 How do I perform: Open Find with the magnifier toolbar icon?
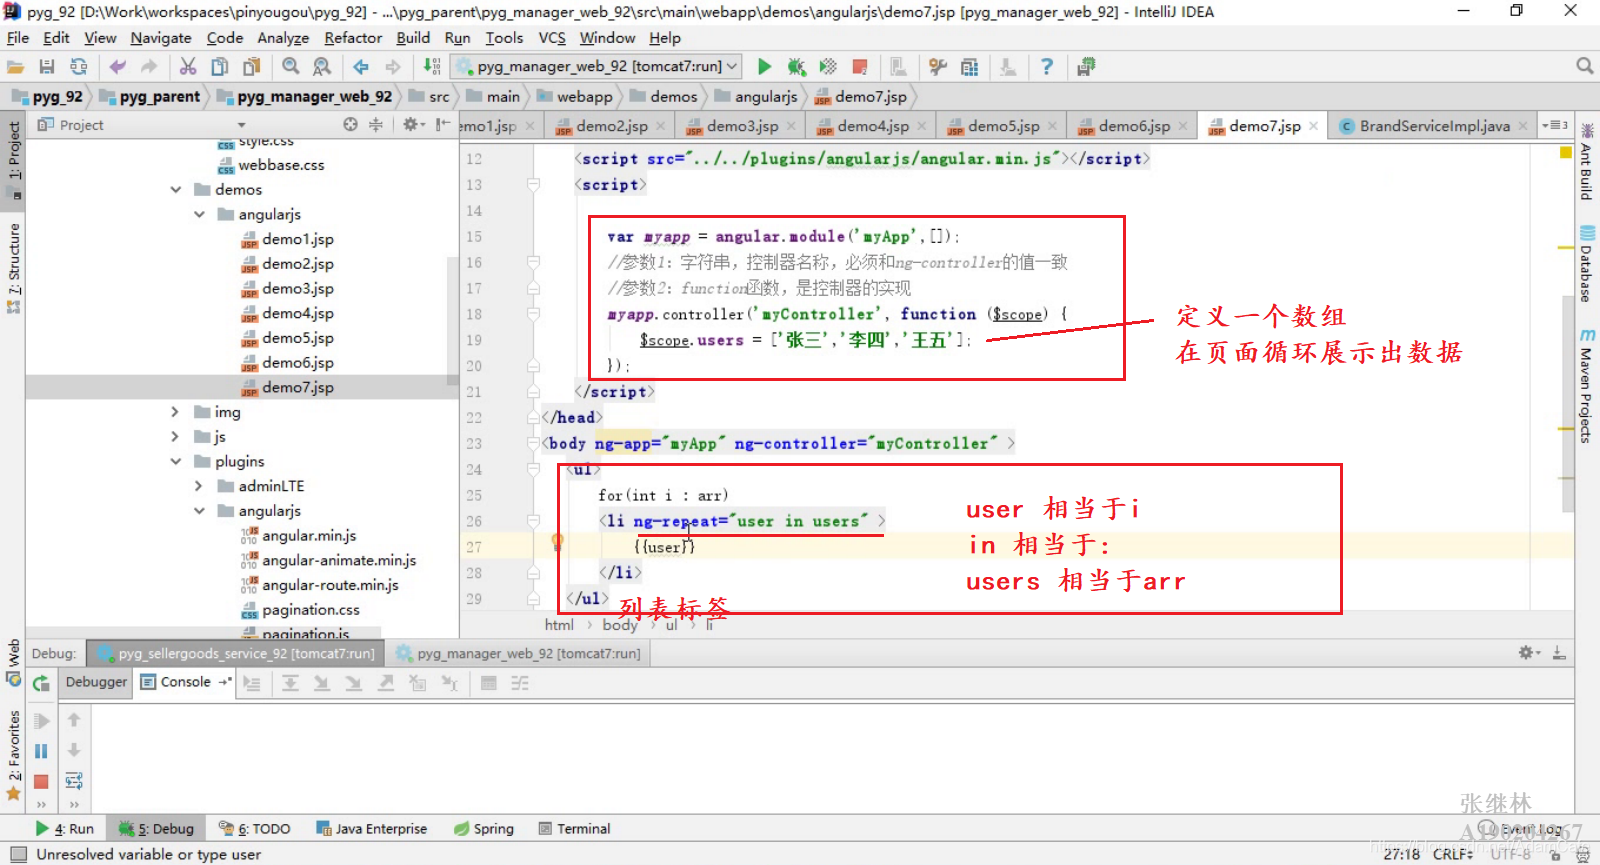[291, 66]
